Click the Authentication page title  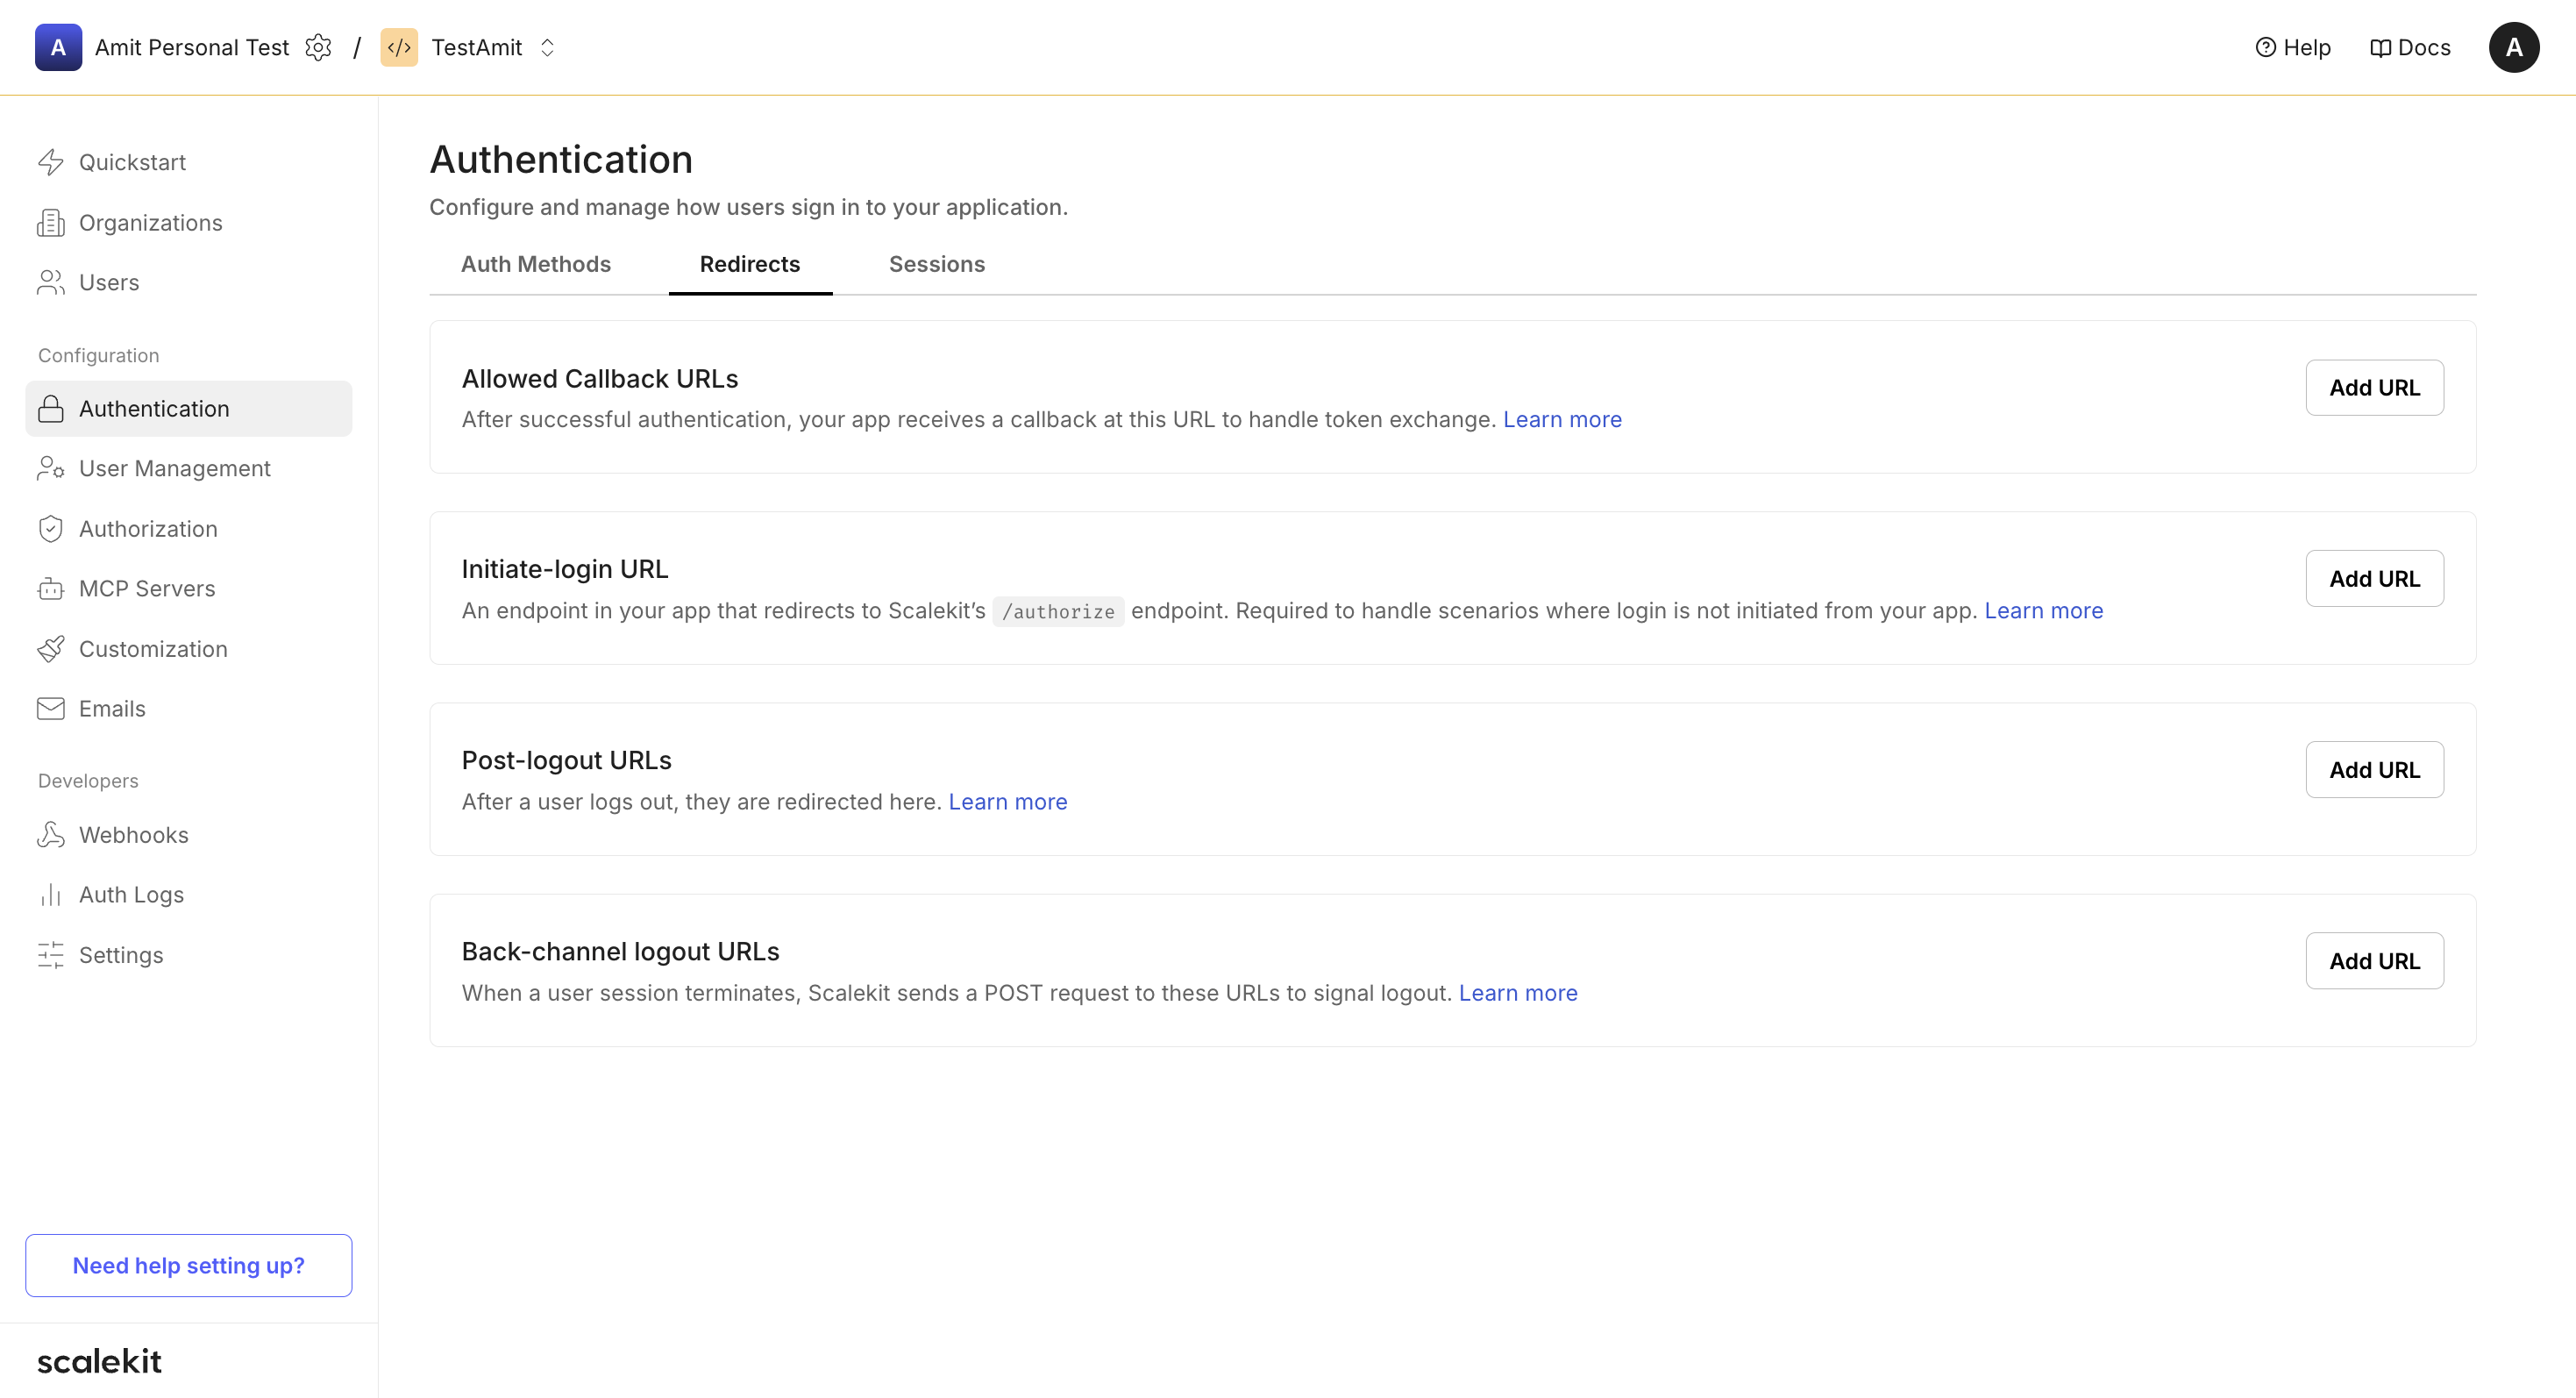[561, 160]
